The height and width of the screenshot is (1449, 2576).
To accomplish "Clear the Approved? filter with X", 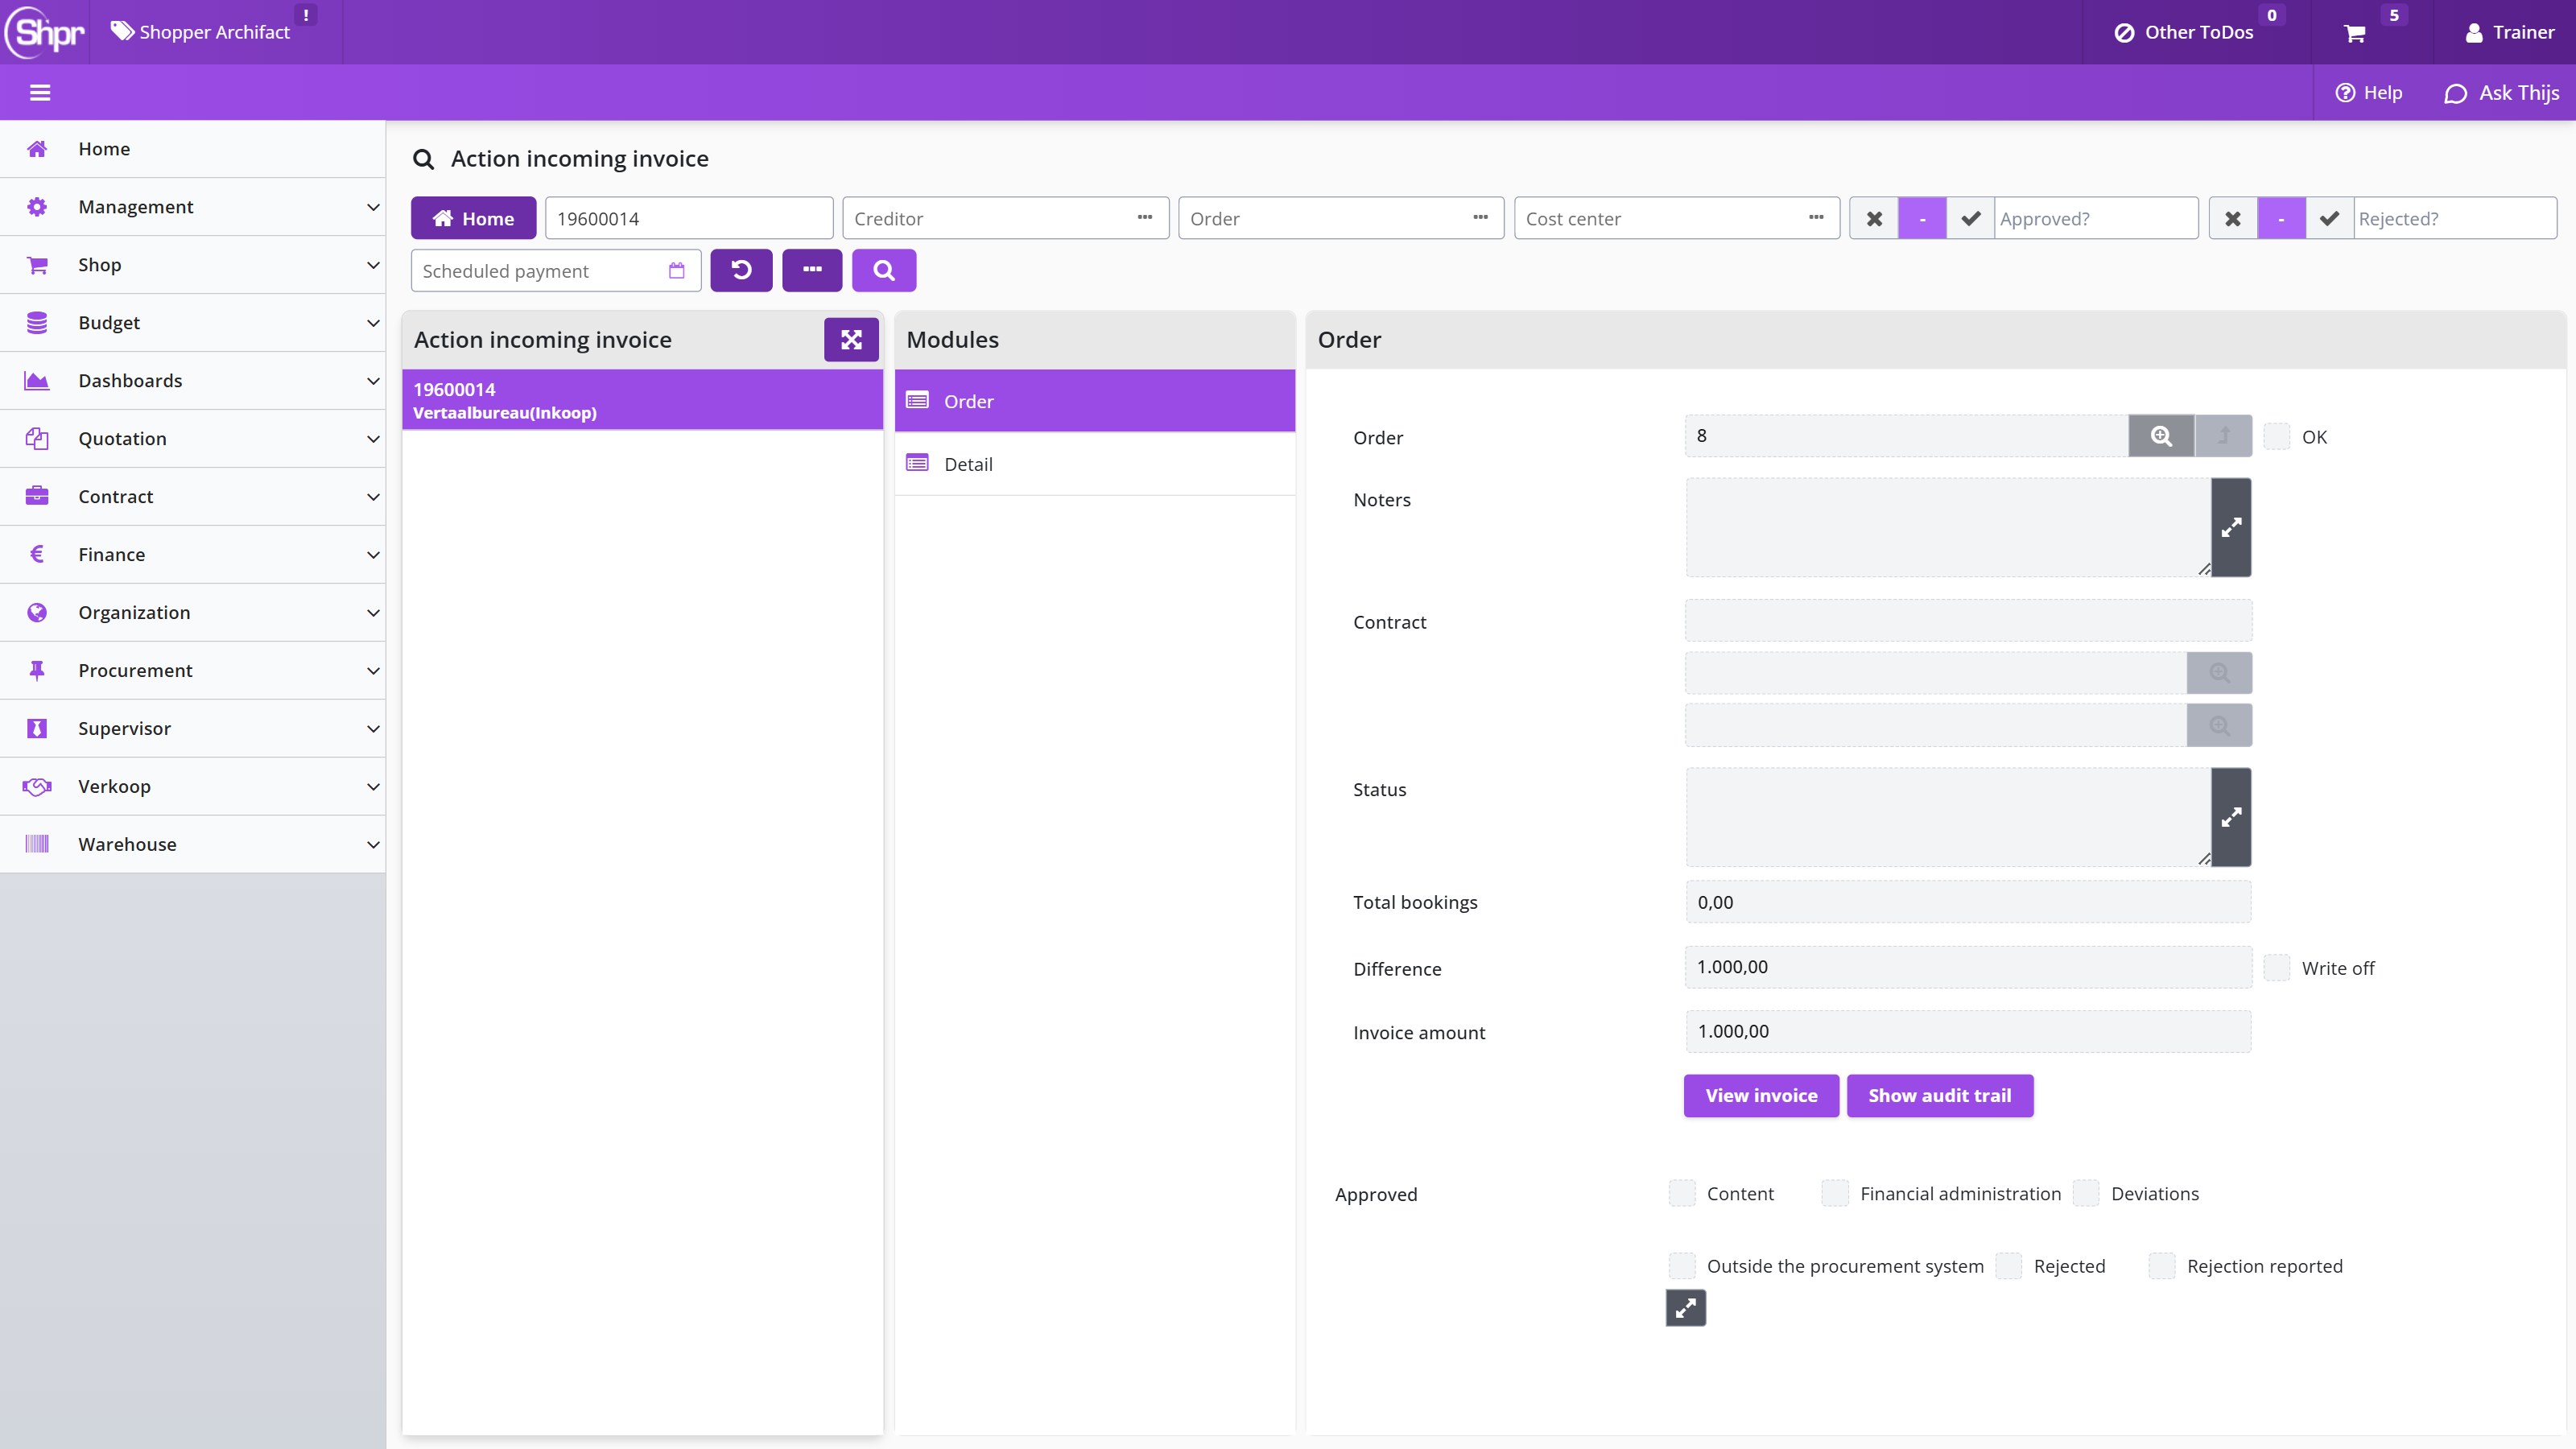I will click(1874, 218).
